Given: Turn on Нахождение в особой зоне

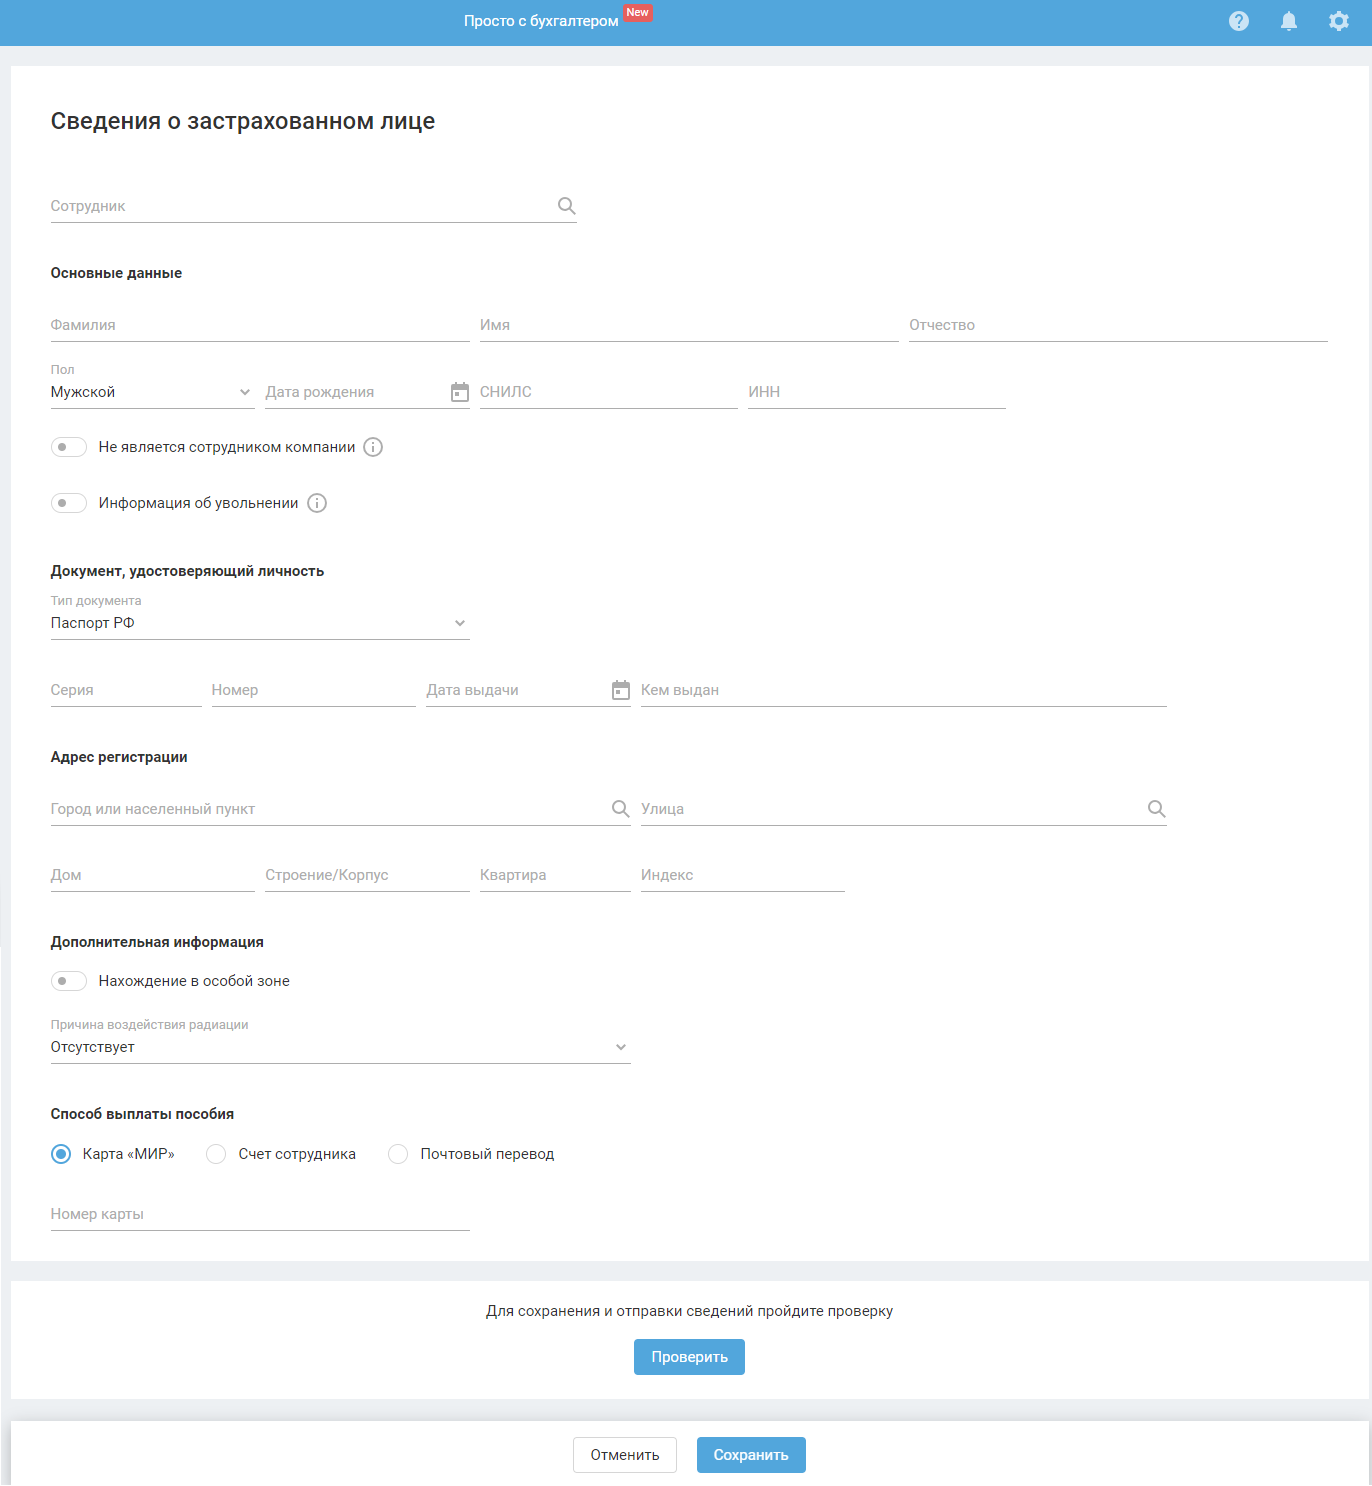Looking at the screenshot, I should tap(69, 981).
